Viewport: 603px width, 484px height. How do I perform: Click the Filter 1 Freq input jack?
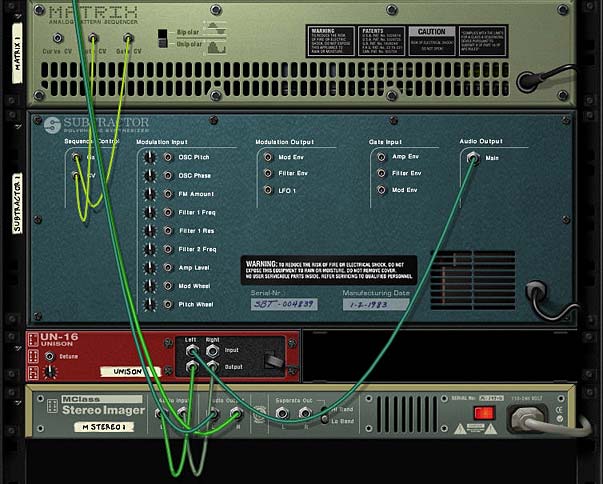(168, 212)
